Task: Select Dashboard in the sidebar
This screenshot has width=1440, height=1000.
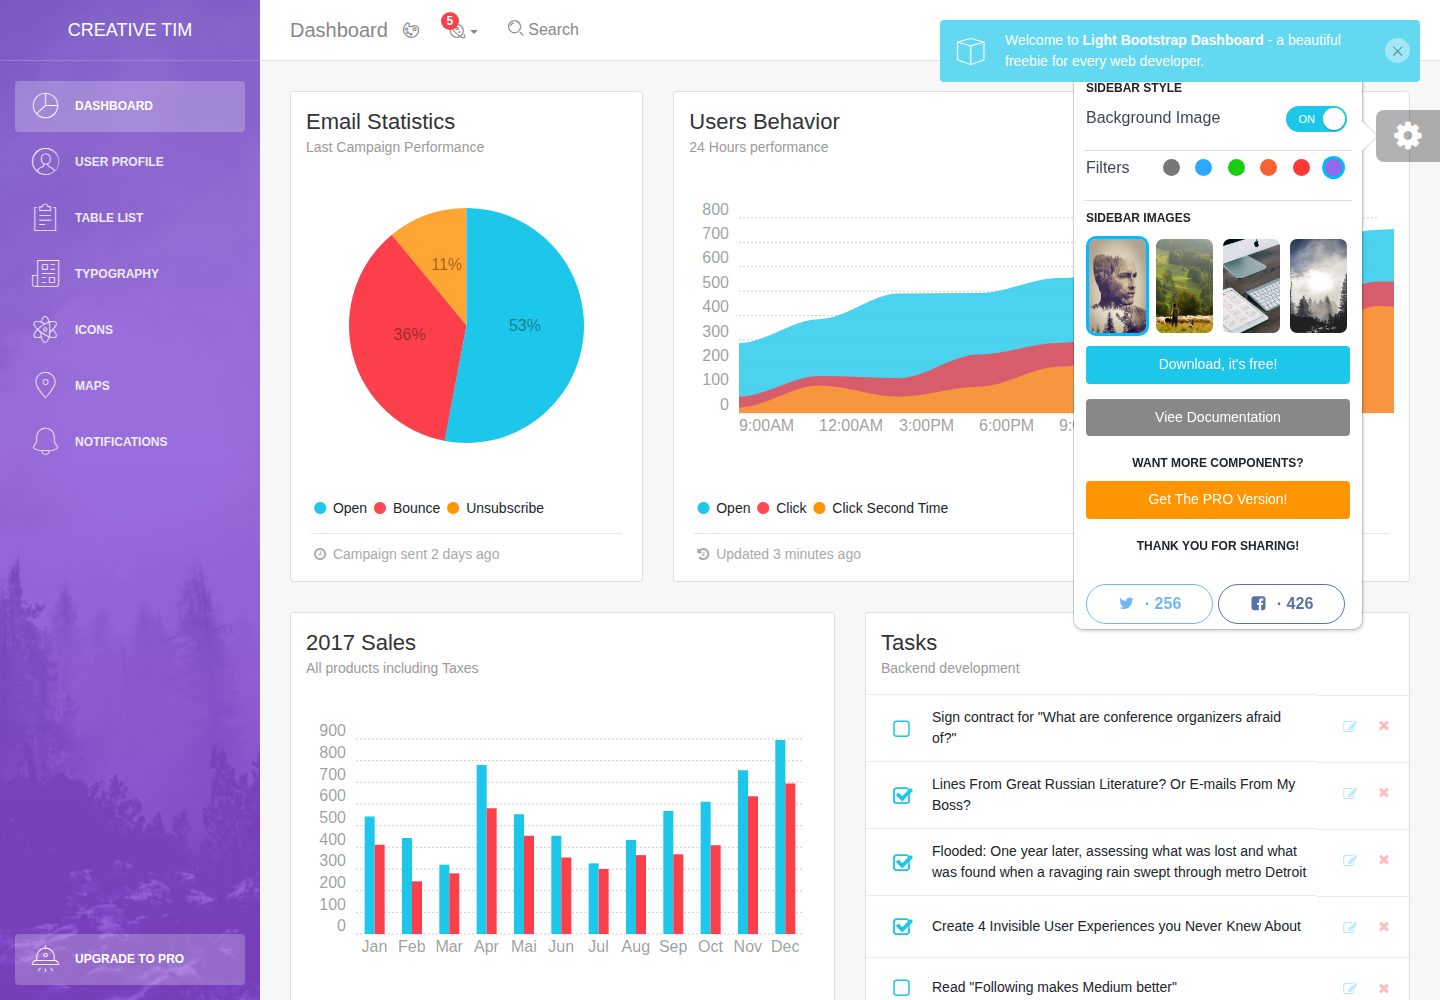Action: click(x=130, y=106)
